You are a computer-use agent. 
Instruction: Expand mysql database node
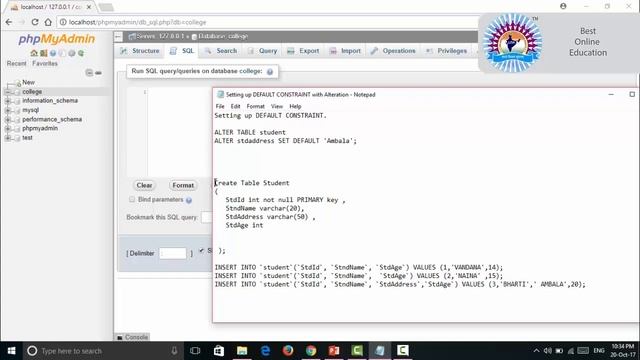(x=7, y=110)
